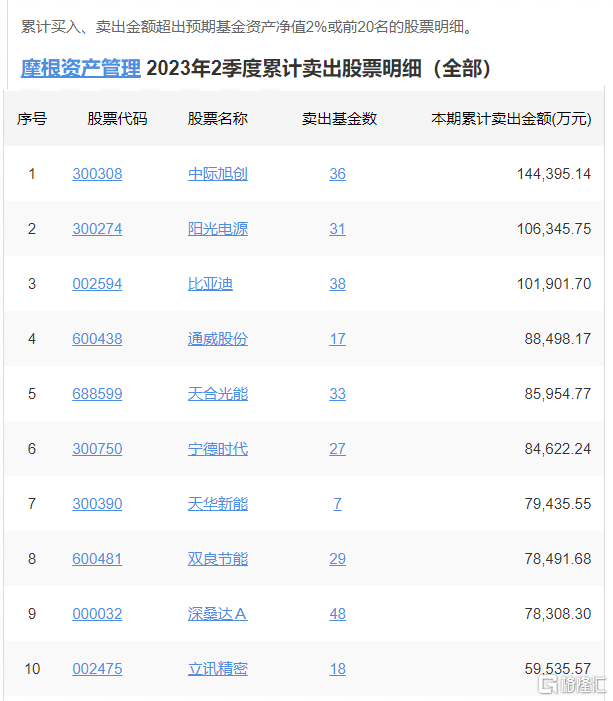Open the 摩根资产管理 link in the title

click(x=81, y=68)
